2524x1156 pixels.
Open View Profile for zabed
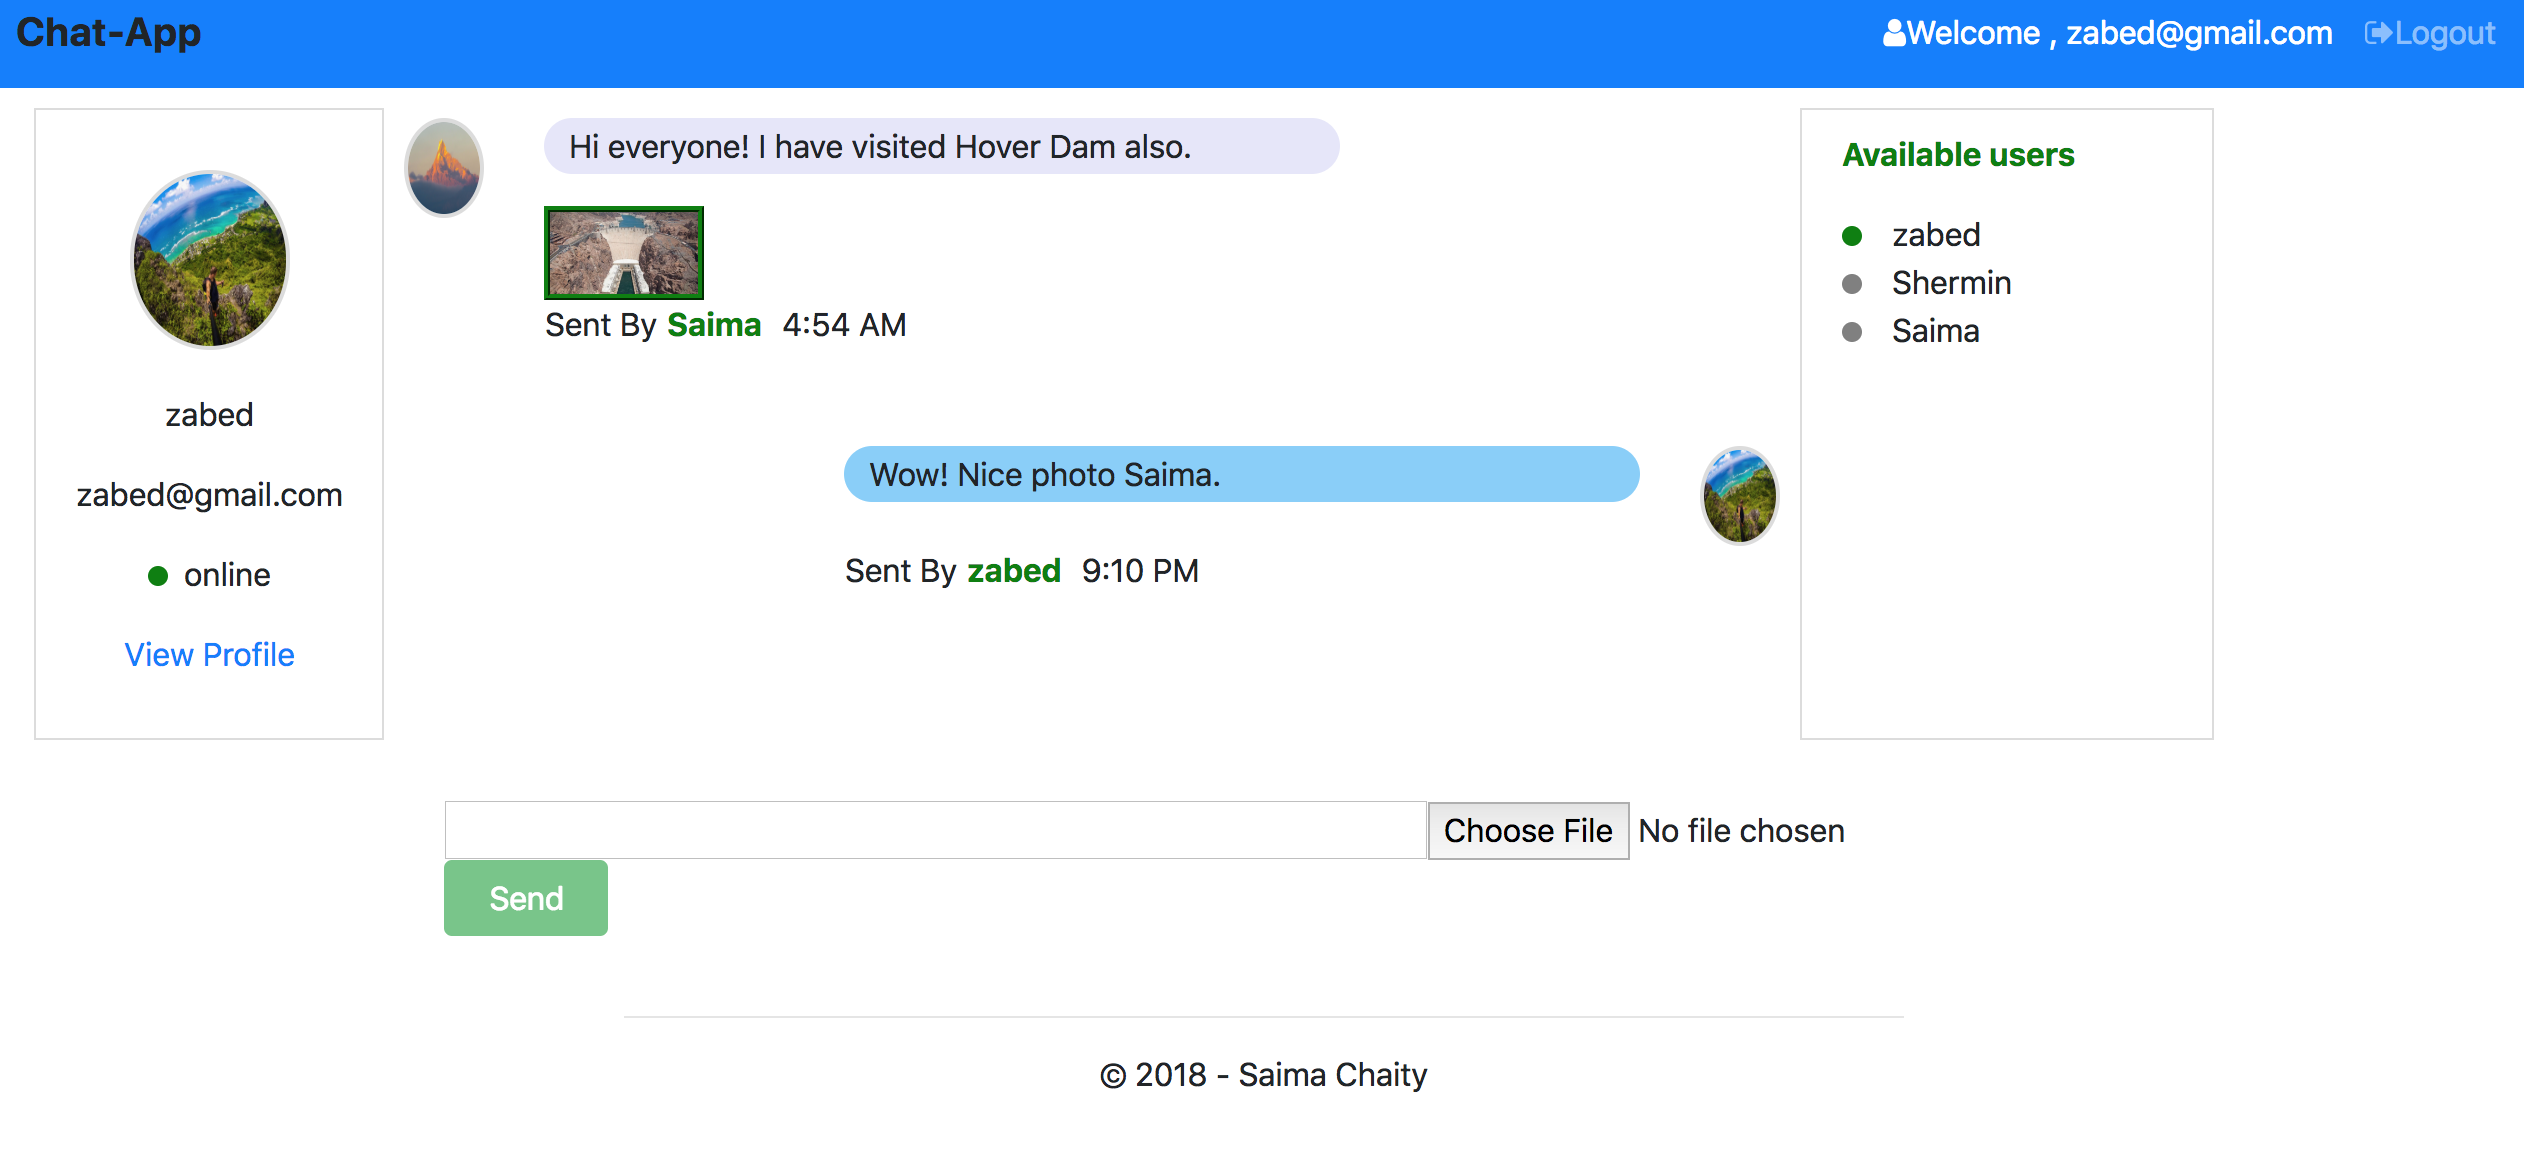click(208, 654)
